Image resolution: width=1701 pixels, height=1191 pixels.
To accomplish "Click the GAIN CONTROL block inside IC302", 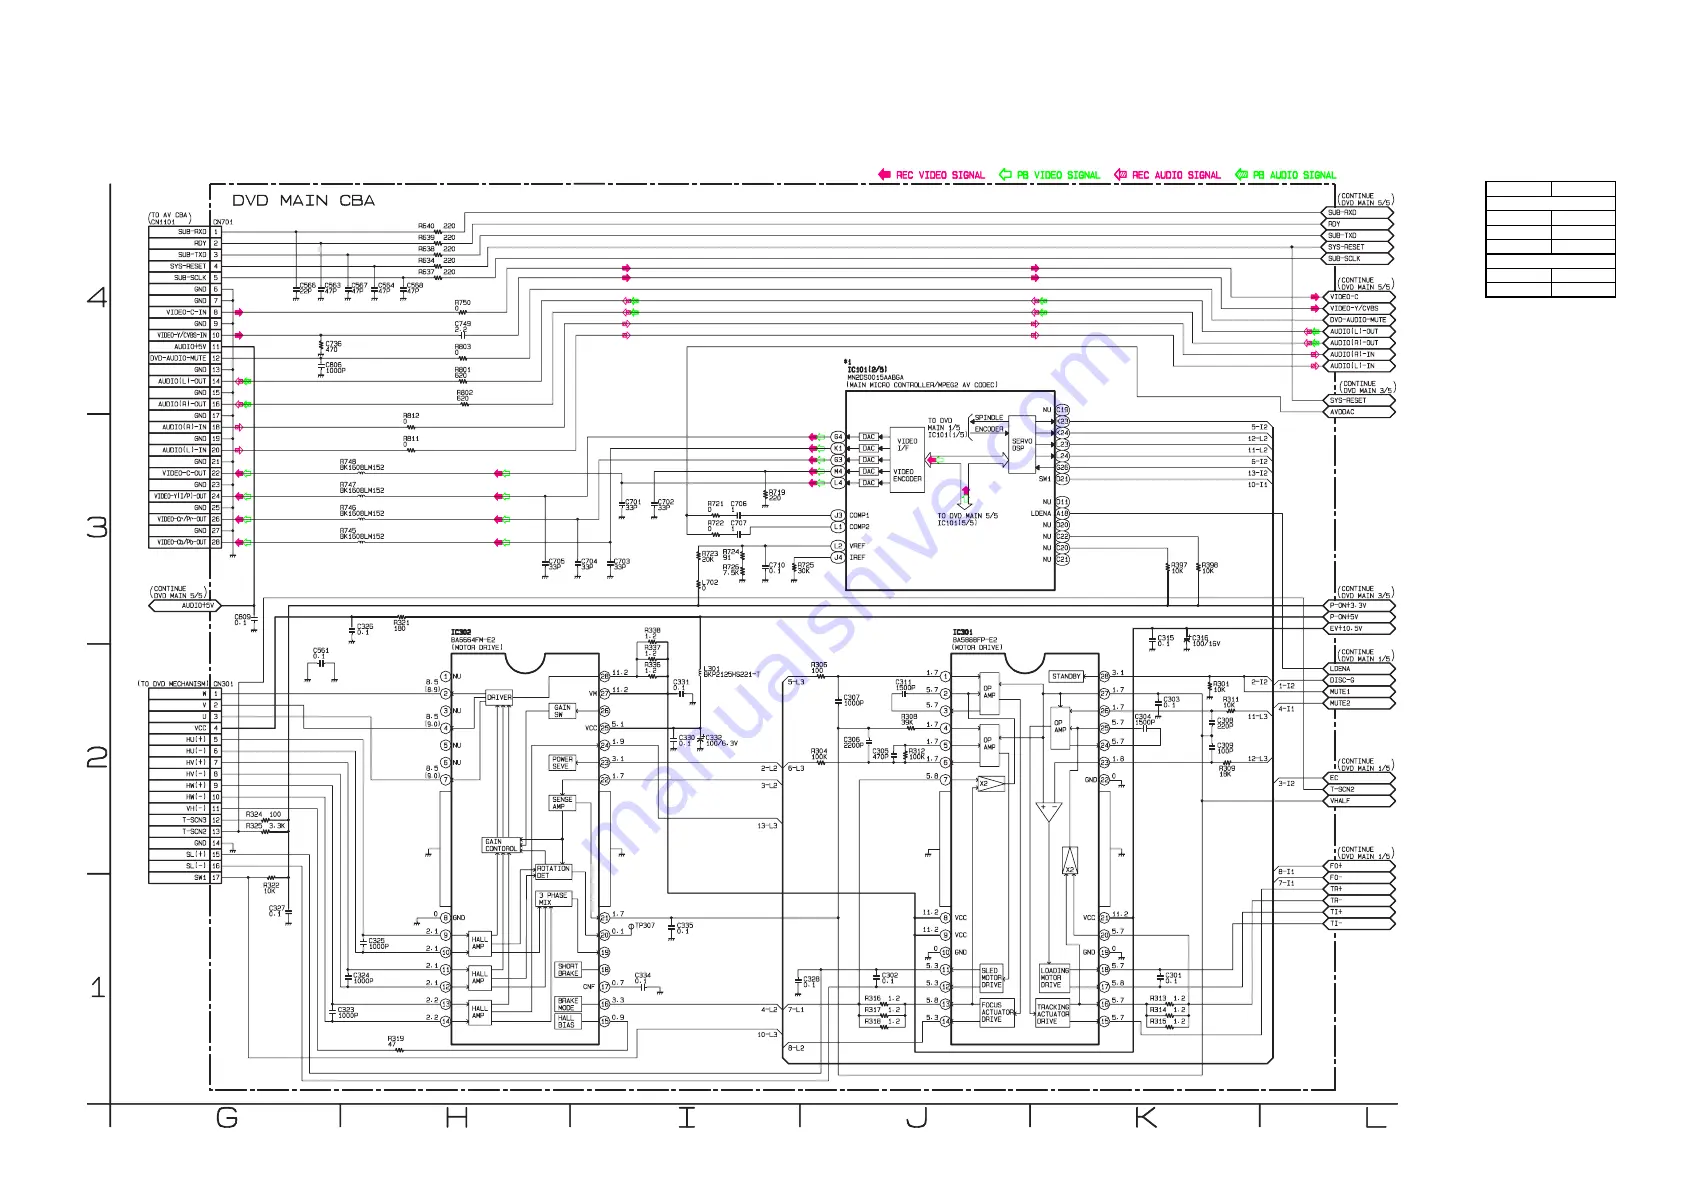I will click(501, 845).
